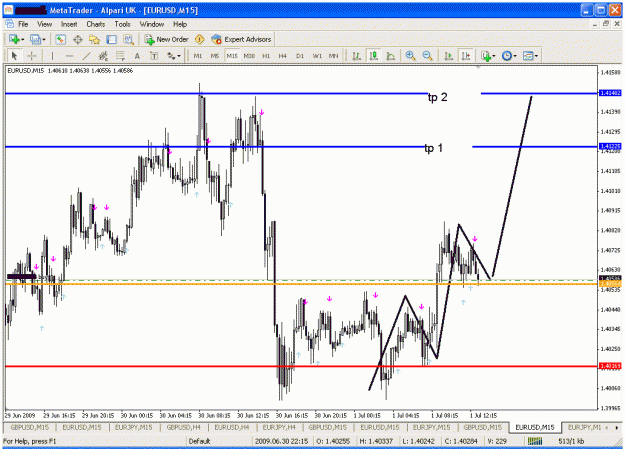Image resolution: width=625 pixels, height=449 pixels.
Task: Select the Equidistant Channel tool
Action: (103, 56)
